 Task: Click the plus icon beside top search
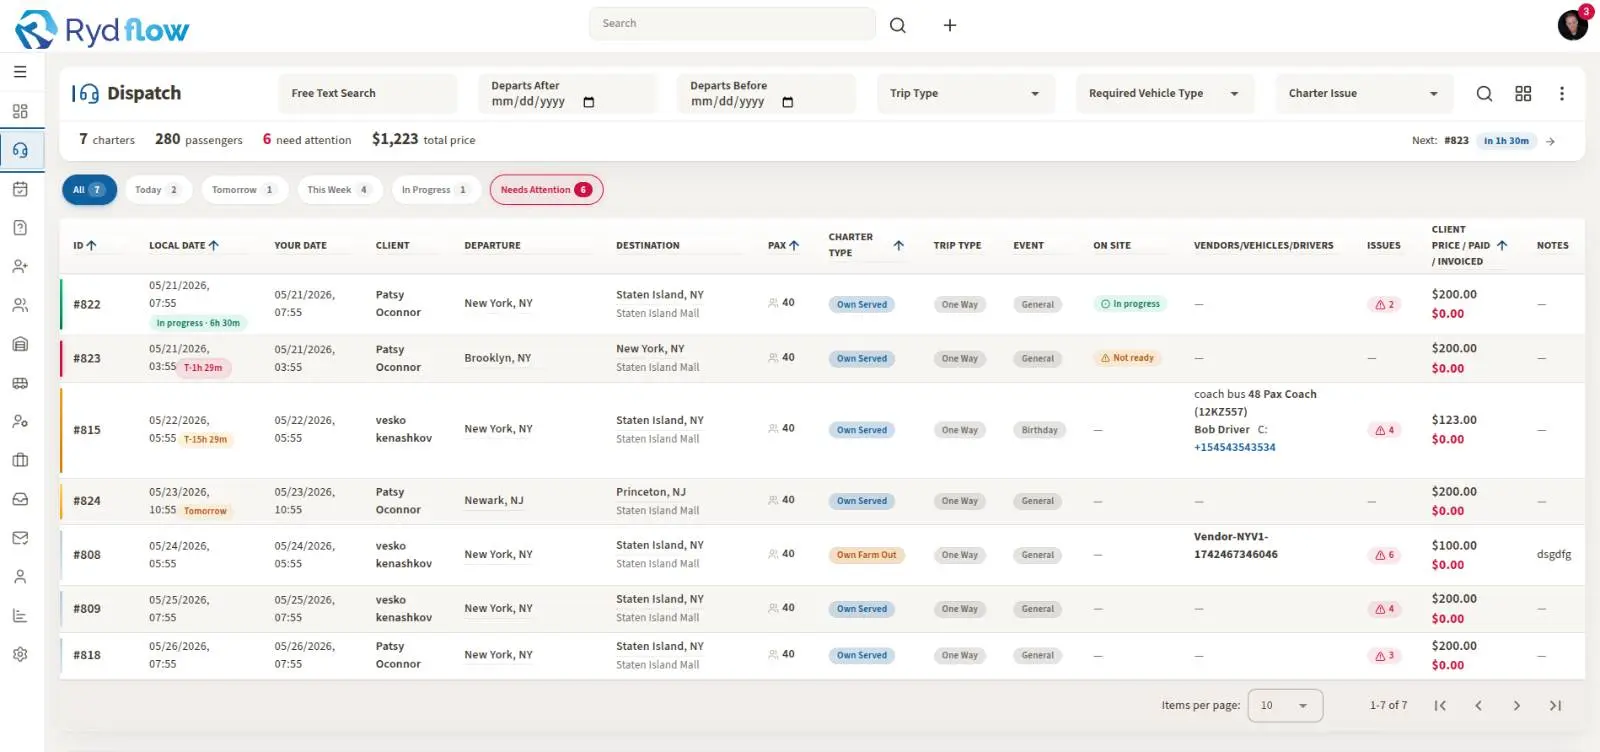(950, 25)
